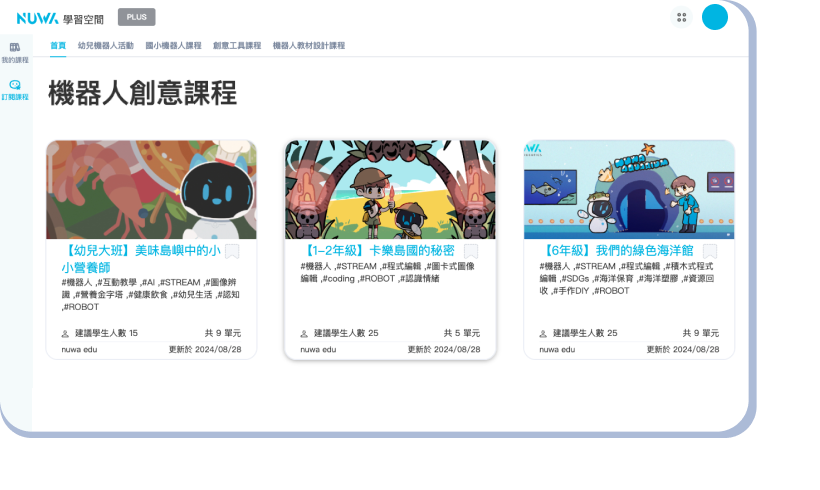The height and width of the screenshot is (490, 820).
Task: Click the 6年級 card's 建議學生人數 25 text
Action: [x=585, y=333]
